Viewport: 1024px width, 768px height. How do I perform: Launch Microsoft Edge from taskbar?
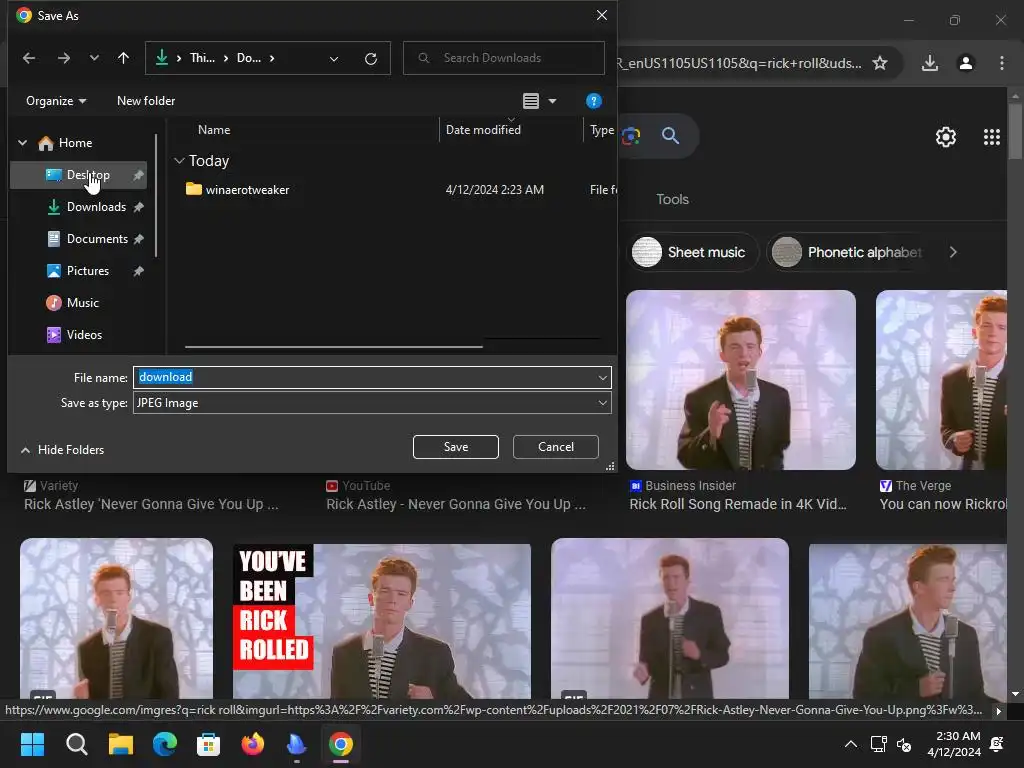165,744
